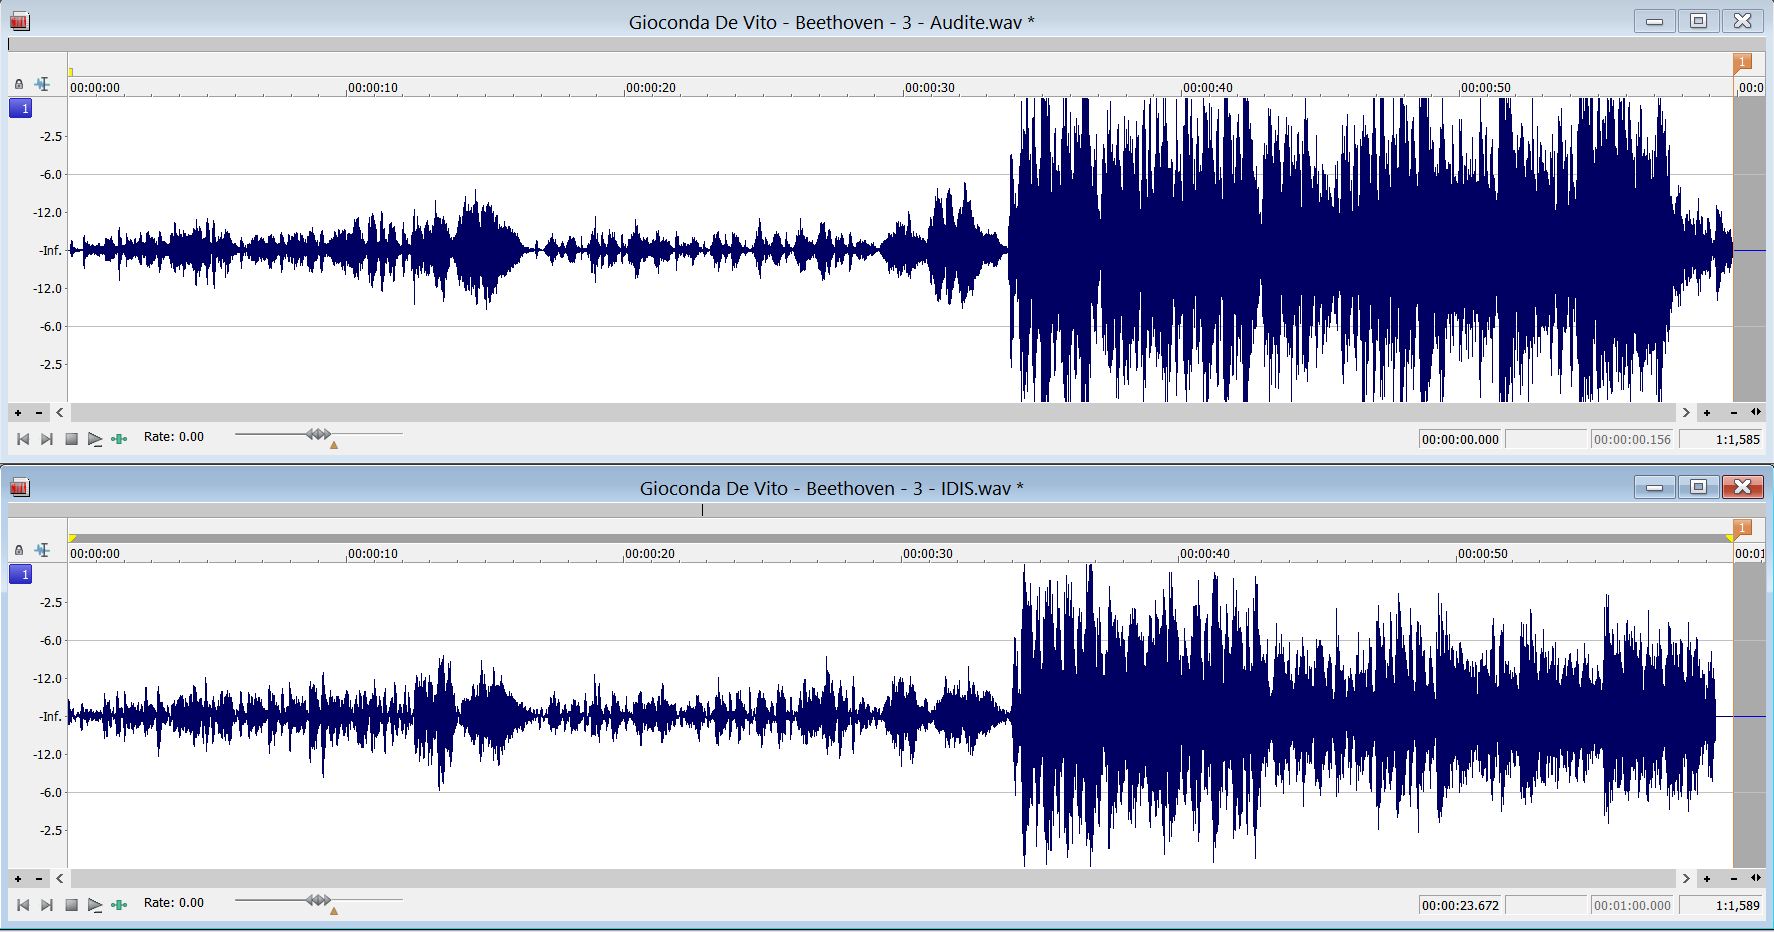
Task: Zoom out time with bottom-right minus in IDIS.wav
Action: coord(1733,879)
